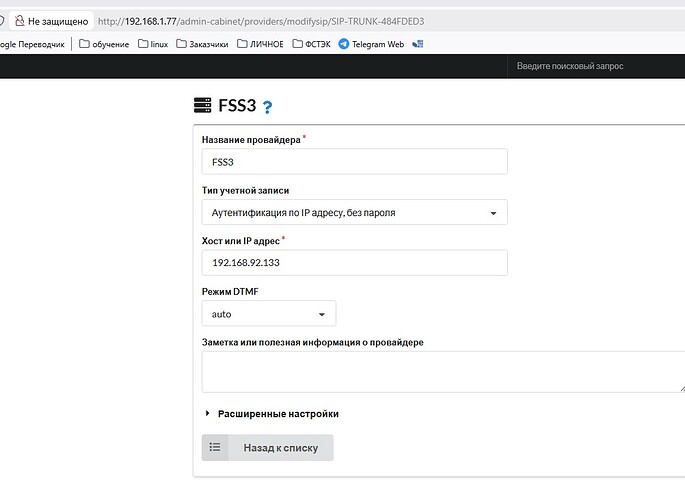This screenshot has width=685, height=500.
Task: Click the Не защищено security label
Action: coord(58,21)
